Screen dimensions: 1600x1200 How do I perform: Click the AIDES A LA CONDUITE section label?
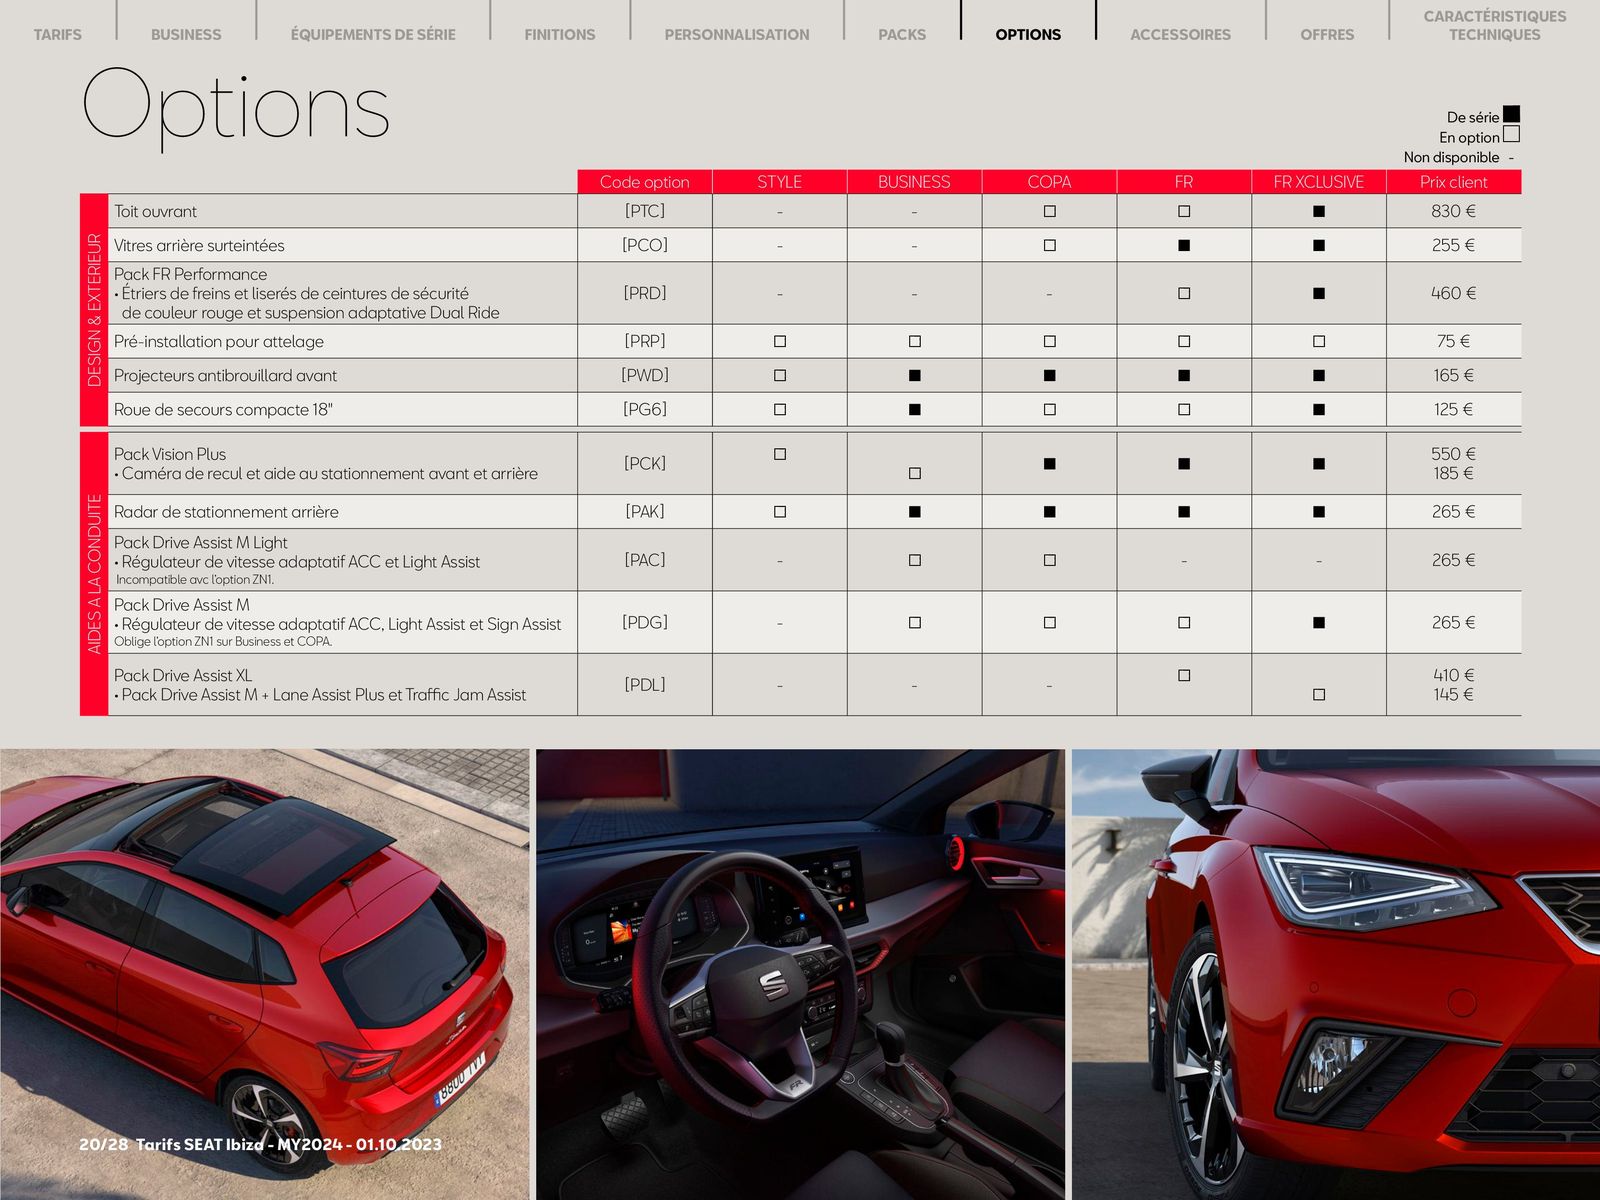point(94,574)
